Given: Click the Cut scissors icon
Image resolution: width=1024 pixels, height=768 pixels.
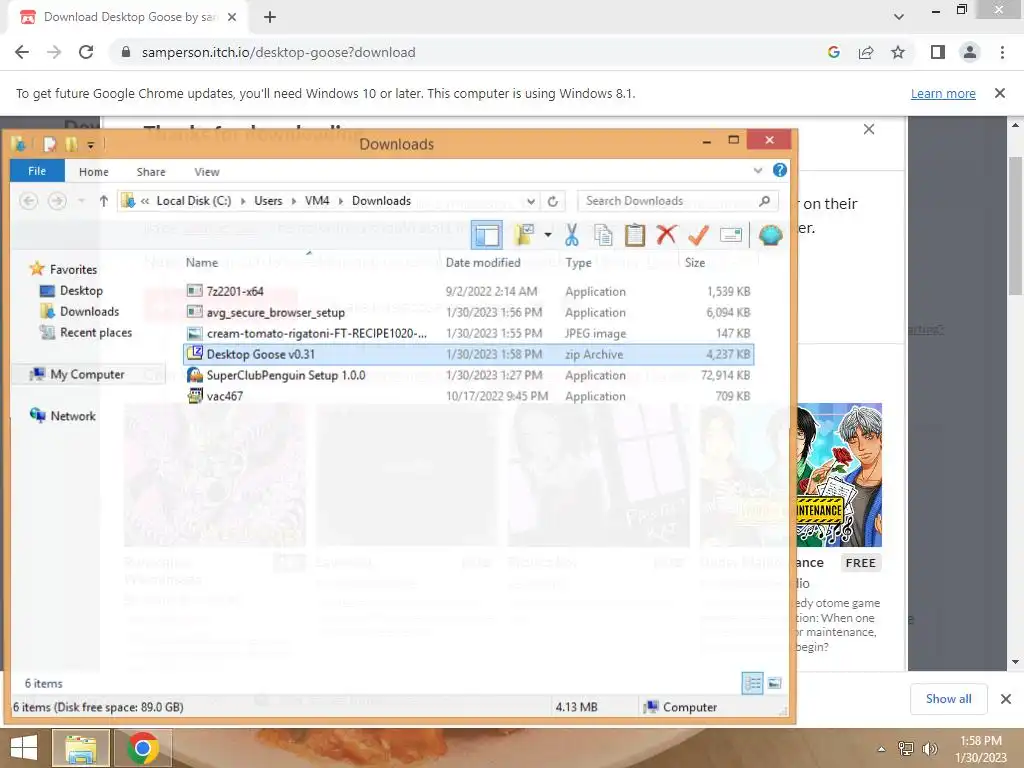Looking at the screenshot, I should coord(572,235).
